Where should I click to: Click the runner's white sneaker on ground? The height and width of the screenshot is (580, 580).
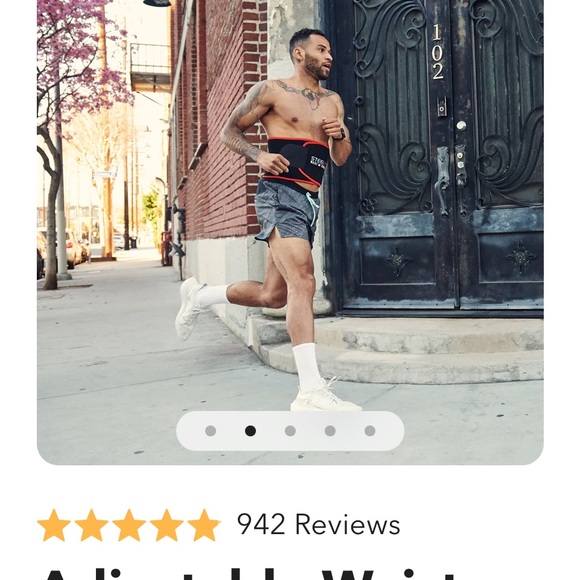coord(324,397)
